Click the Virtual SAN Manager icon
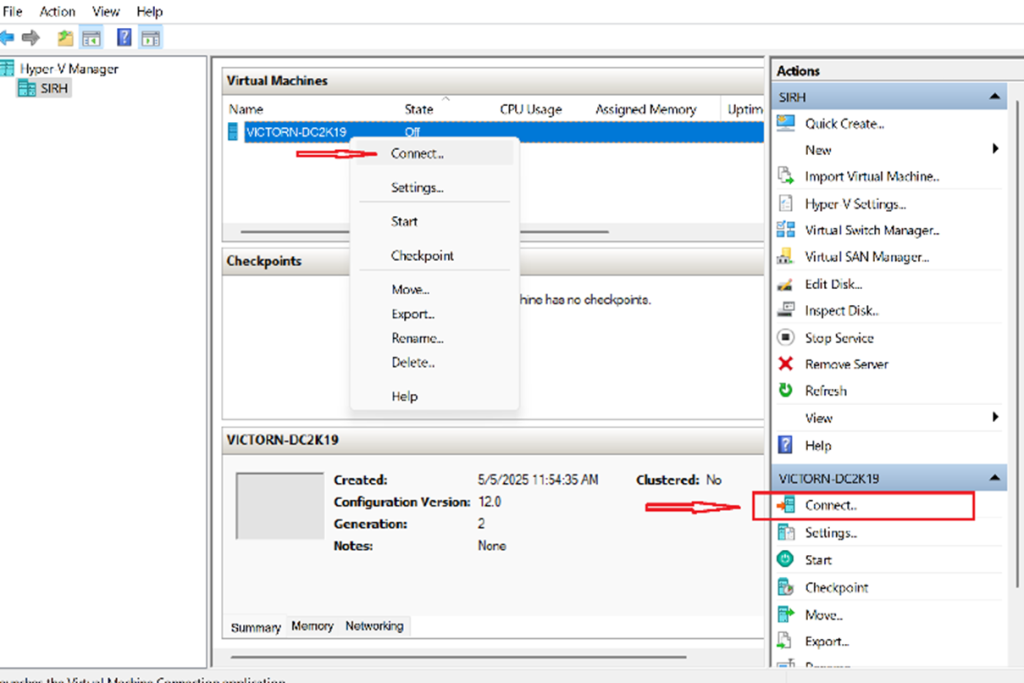Image resolution: width=1024 pixels, height=683 pixels. coord(785,257)
